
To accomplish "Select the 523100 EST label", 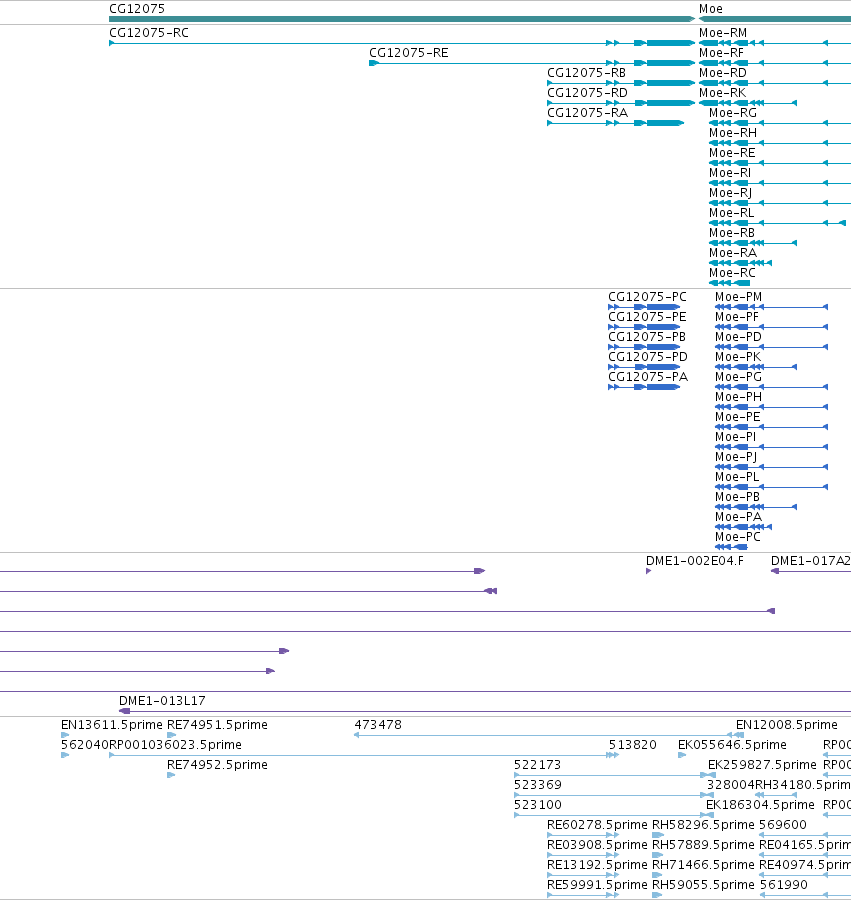I will (538, 805).
